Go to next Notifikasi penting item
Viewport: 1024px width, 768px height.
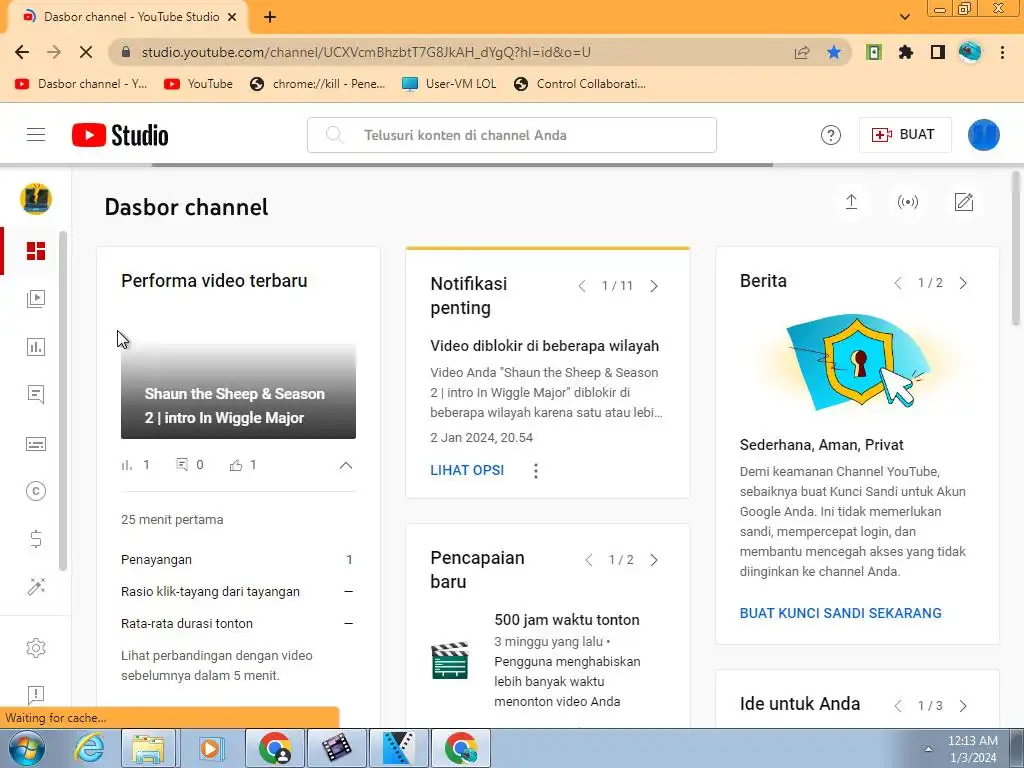point(654,286)
